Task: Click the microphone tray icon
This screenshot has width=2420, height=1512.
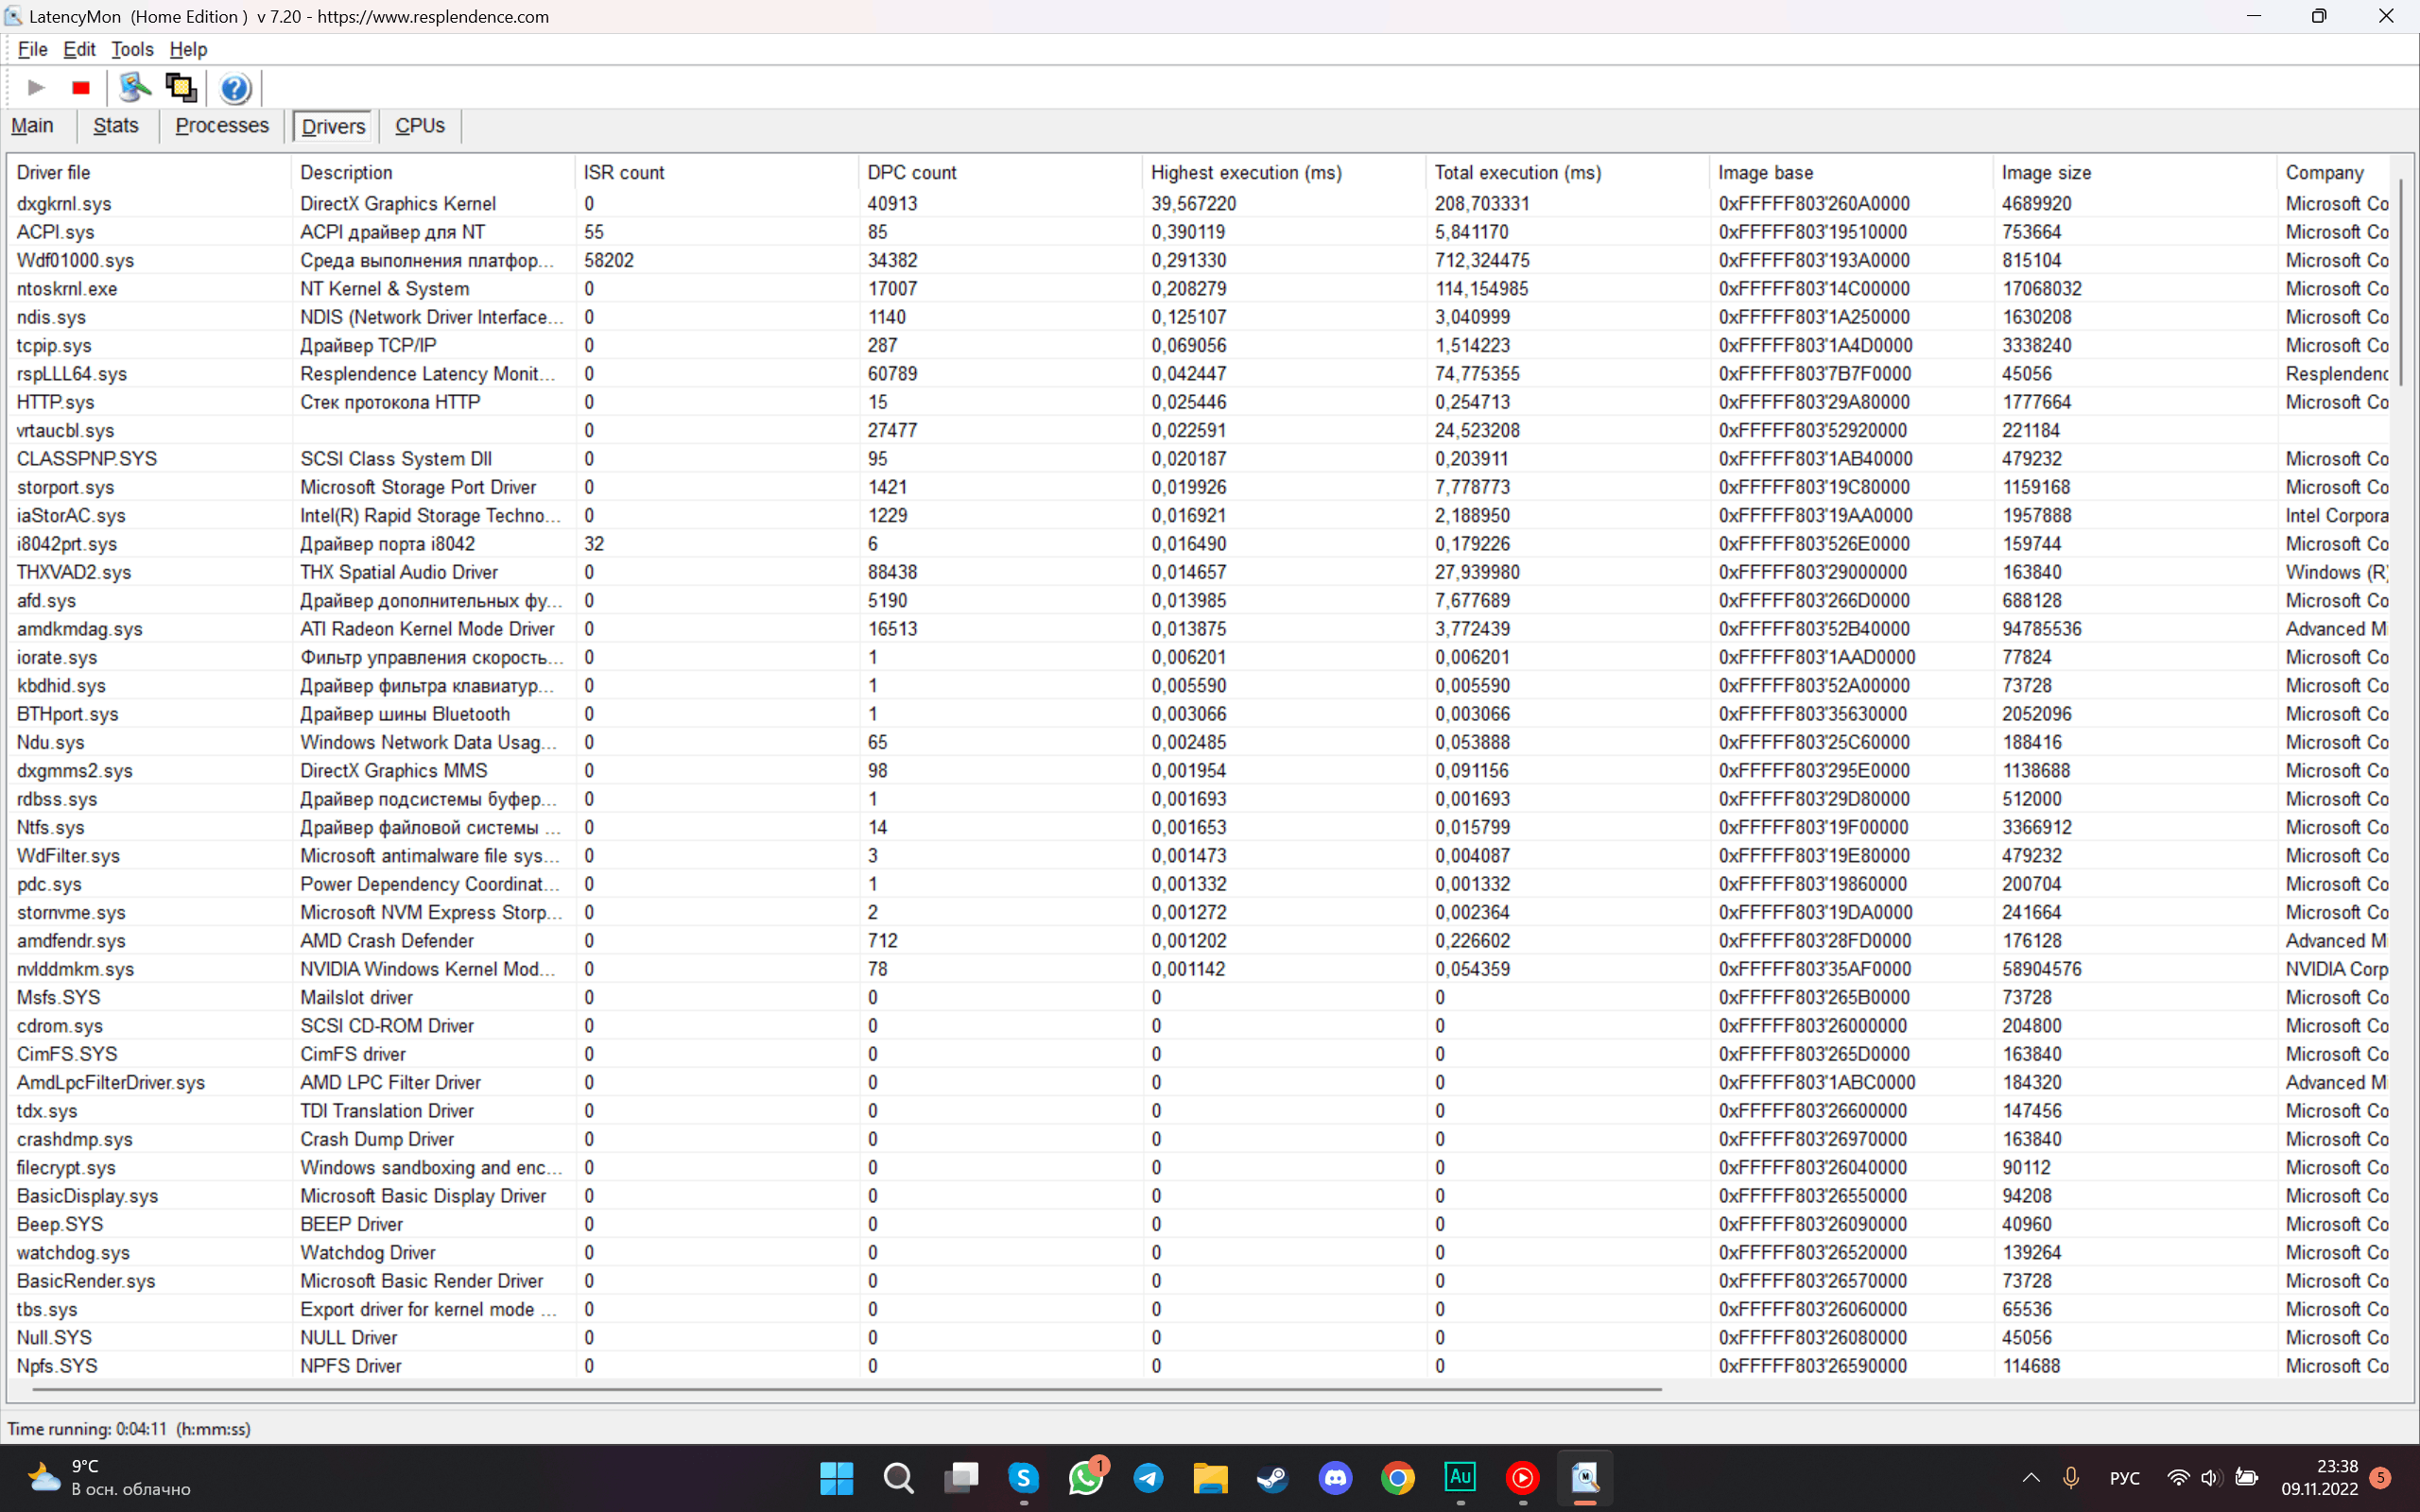Action: [x=2071, y=1478]
